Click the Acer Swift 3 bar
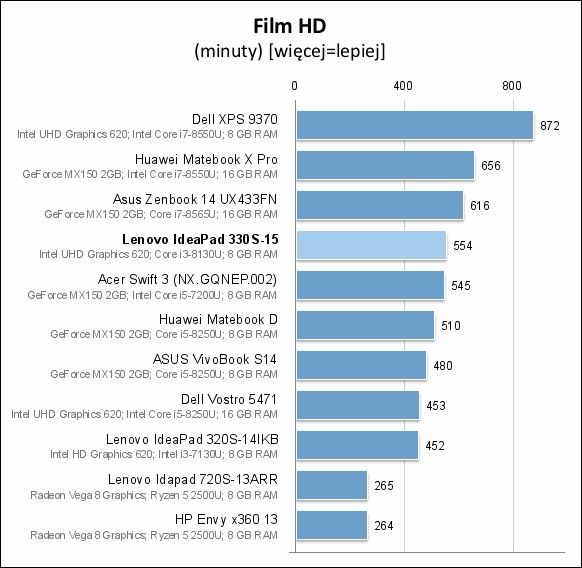The height and width of the screenshot is (568, 582). [x=370, y=285]
